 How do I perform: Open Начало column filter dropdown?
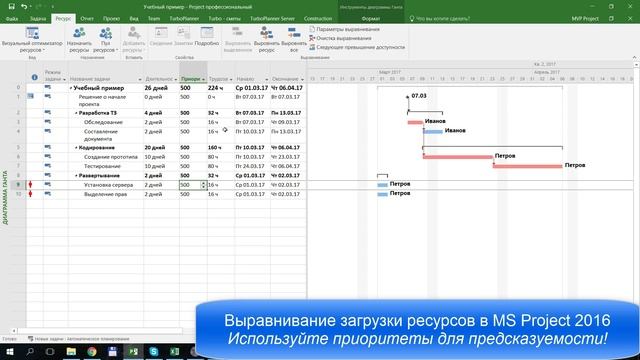coord(267,79)
